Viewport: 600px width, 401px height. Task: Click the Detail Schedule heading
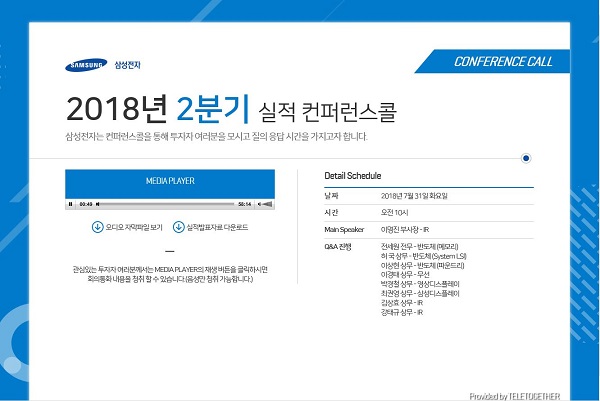coord(353,176)
